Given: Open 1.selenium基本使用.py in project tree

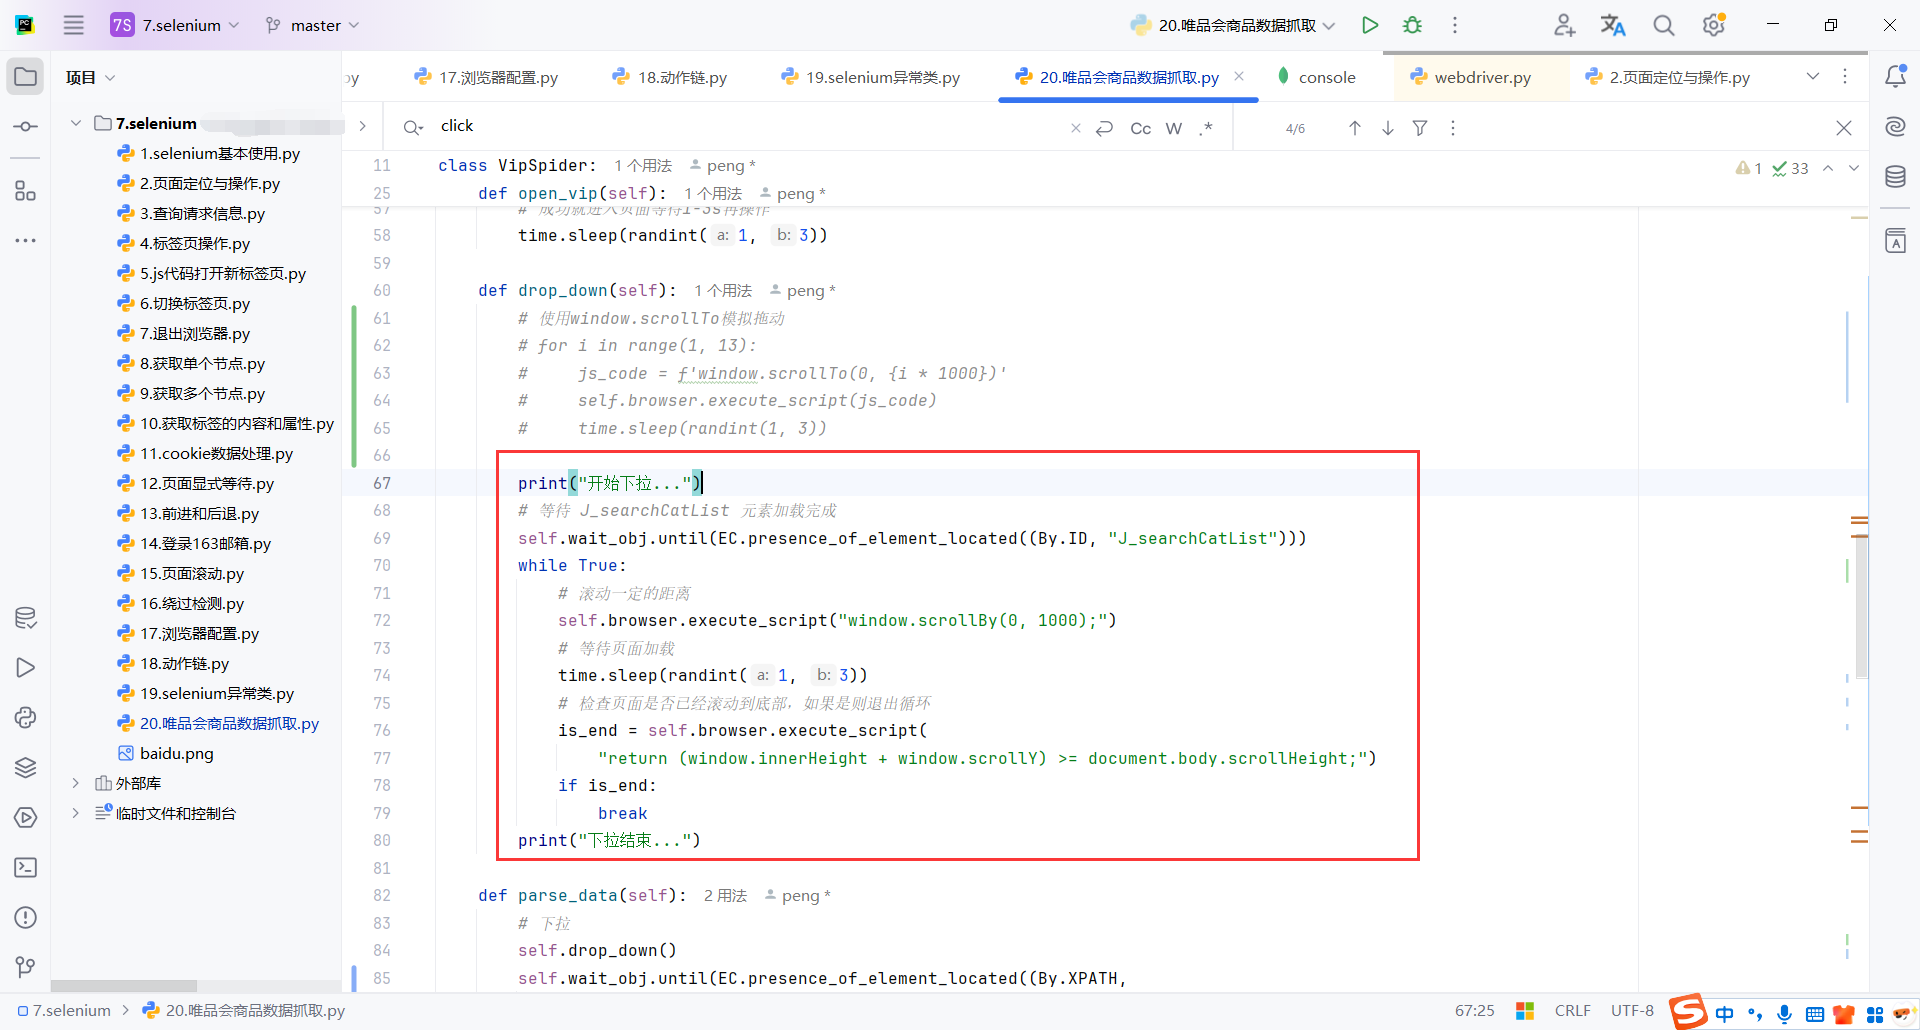Looking at the screenshot, I should [x=208, y=153].
